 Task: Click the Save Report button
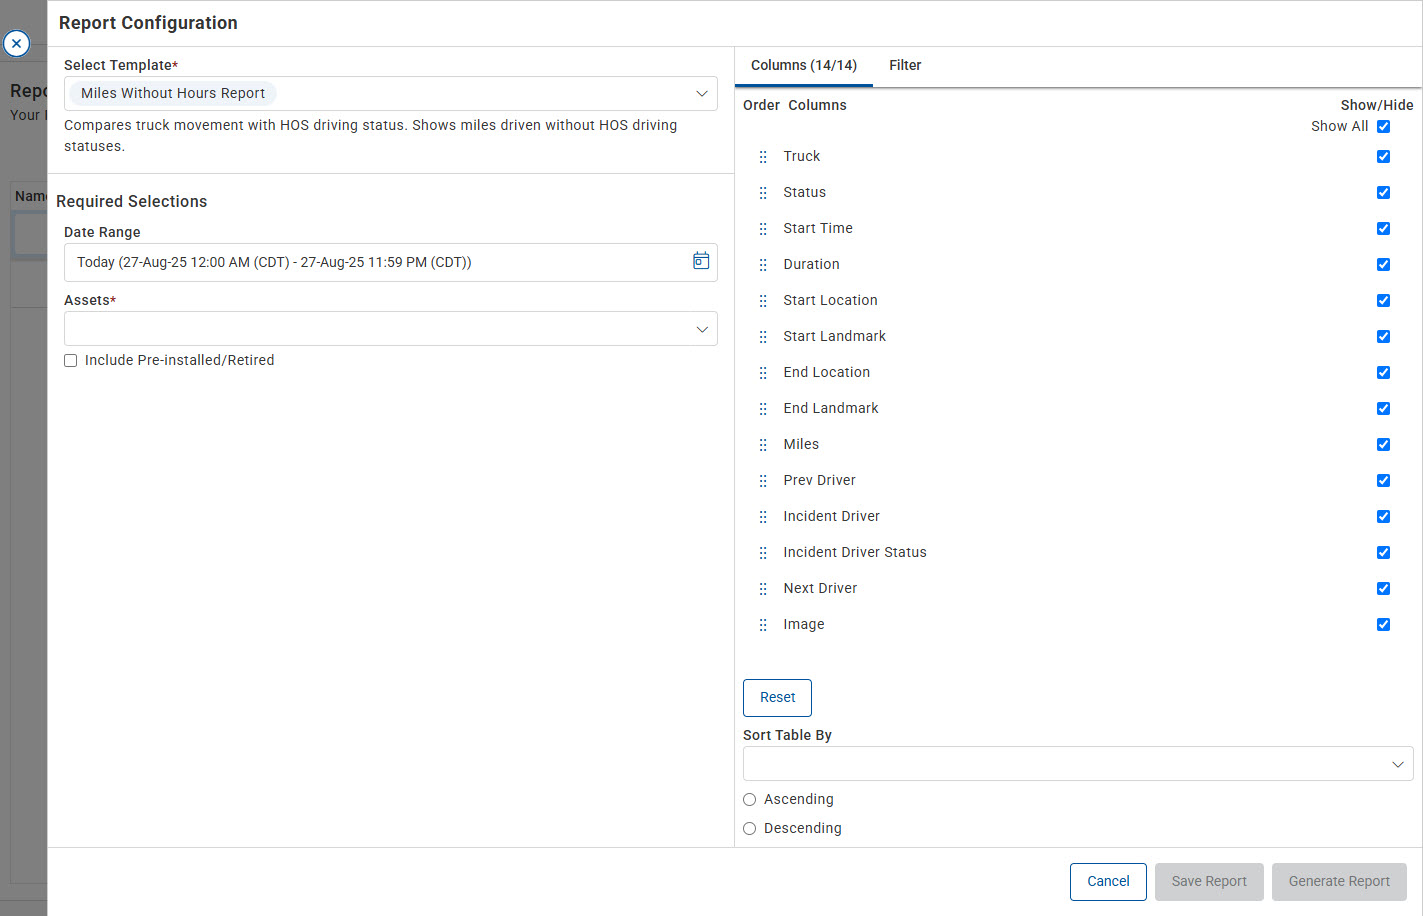[x=1209, y=882]
